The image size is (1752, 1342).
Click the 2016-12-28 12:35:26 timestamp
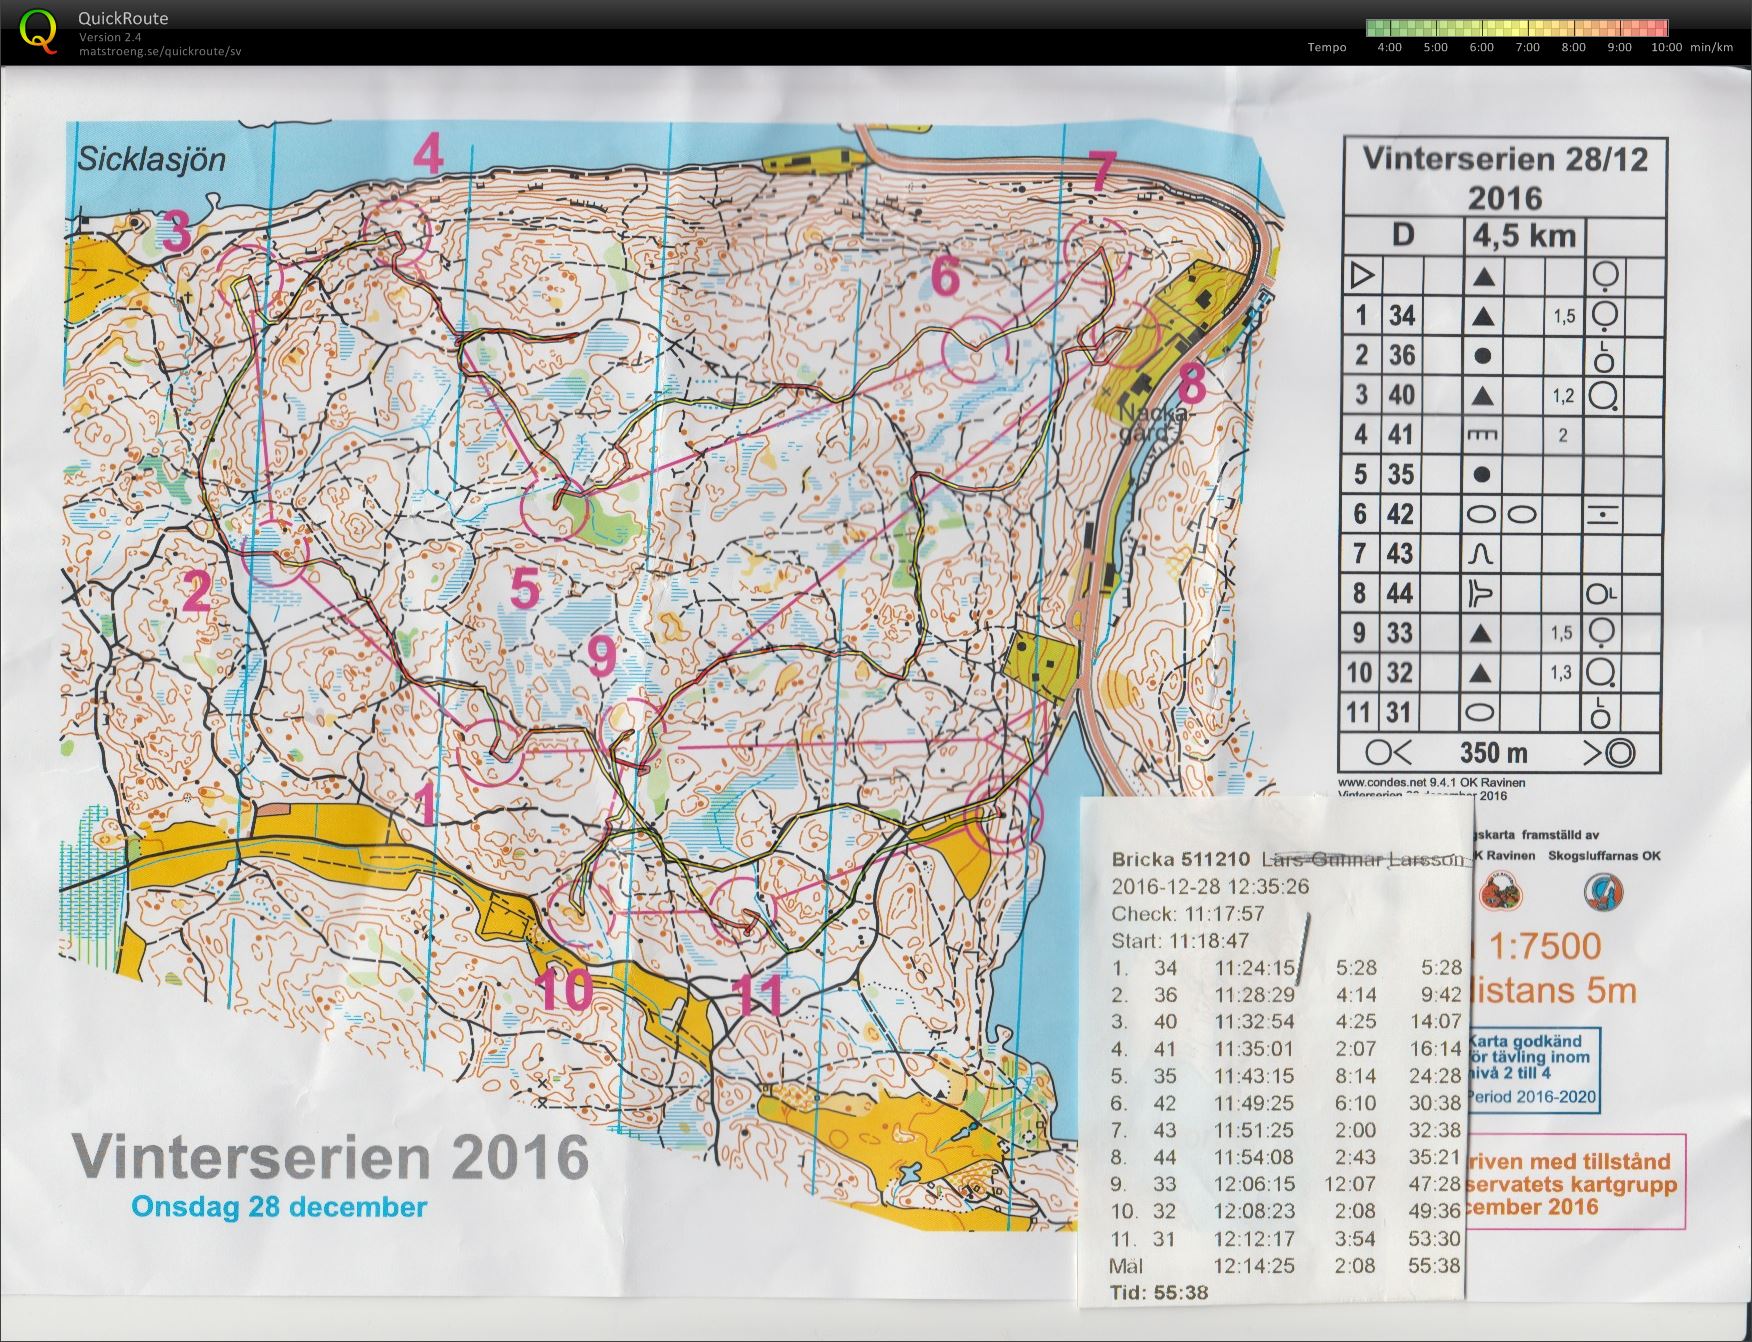pyautogui.click(x=1210, y=885)
